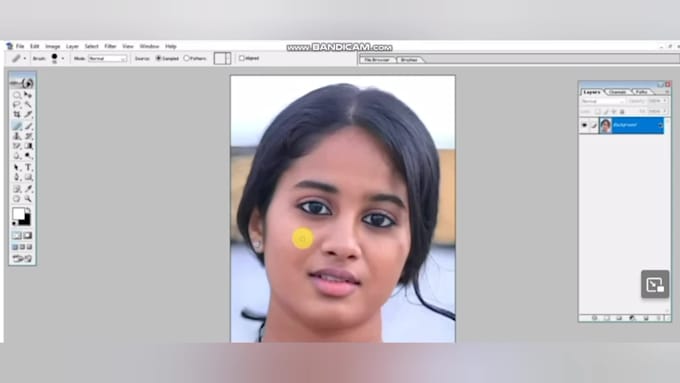The image size is (680, 383).
Task: Open the File menu
Action: (20, 46)
